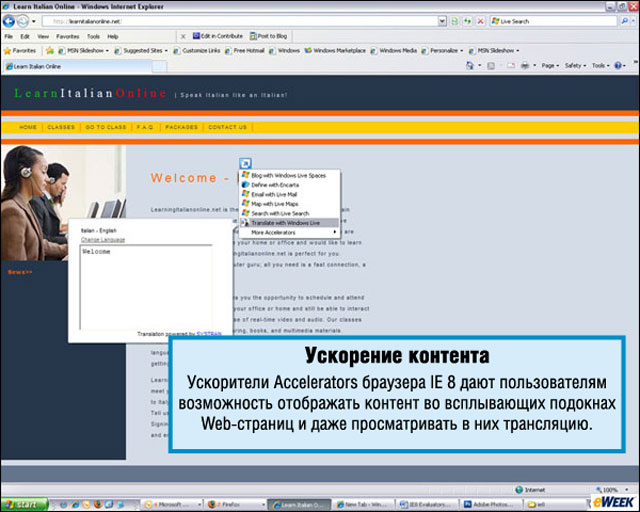Click the address bar showing learnitalianonline.net
Viewport: 640px width, 512px height.
pos(239,21)
